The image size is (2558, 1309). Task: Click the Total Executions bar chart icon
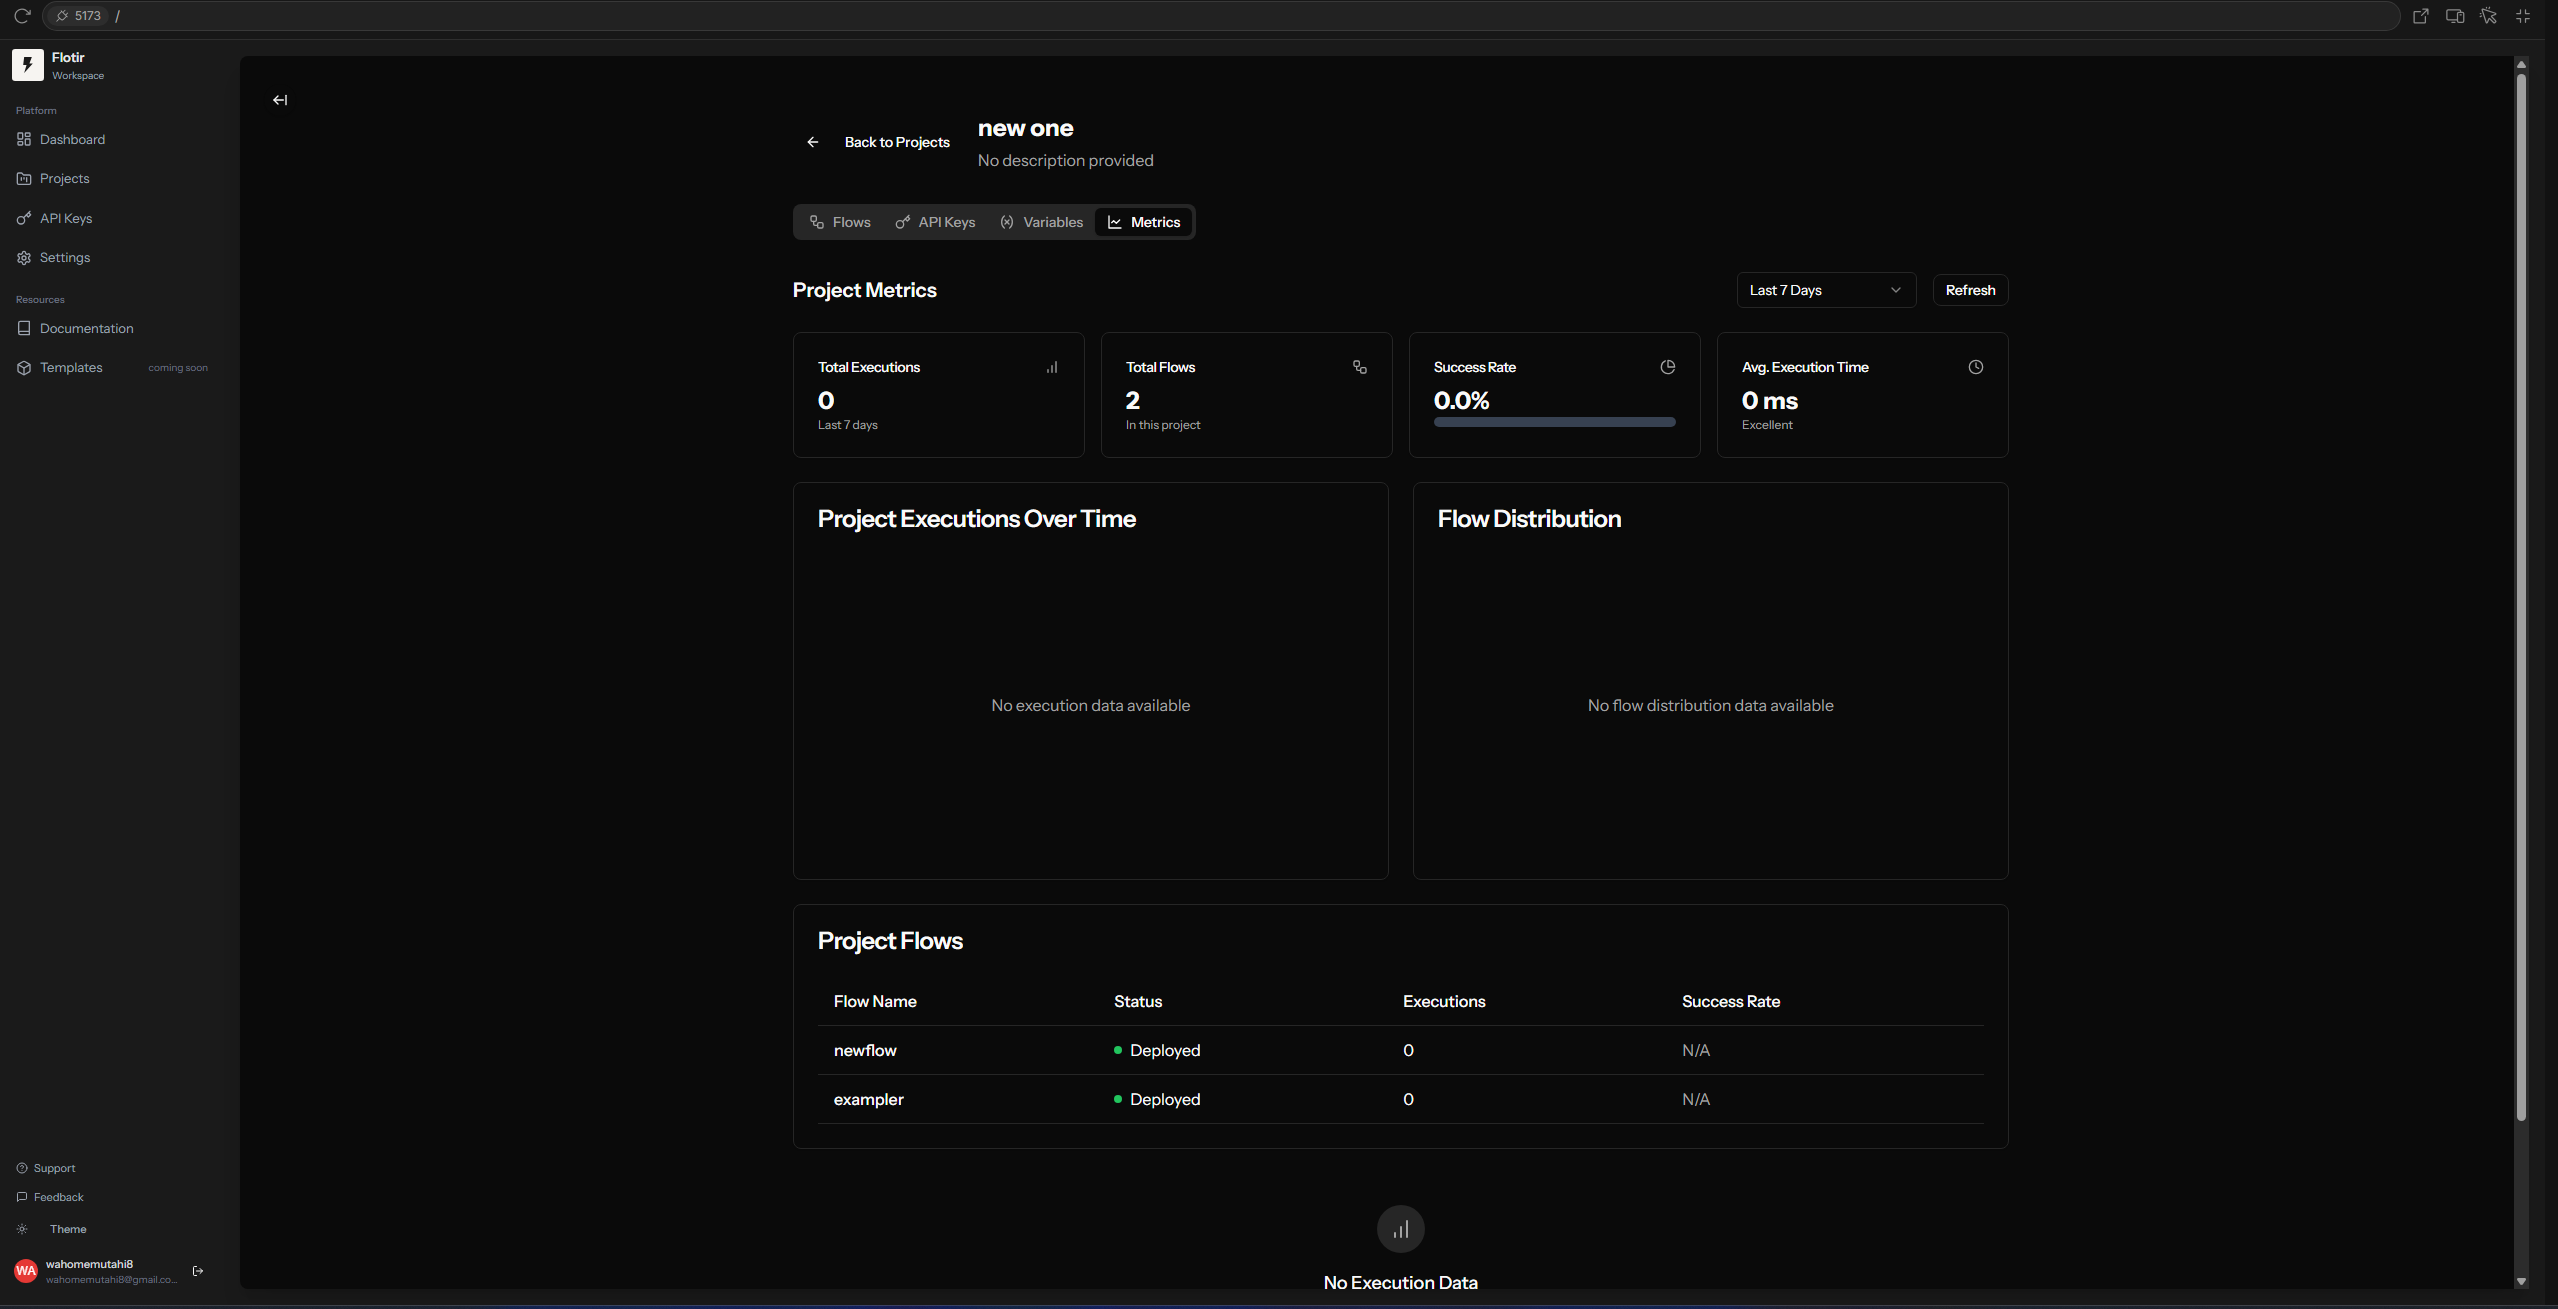tap(1052, 367)
